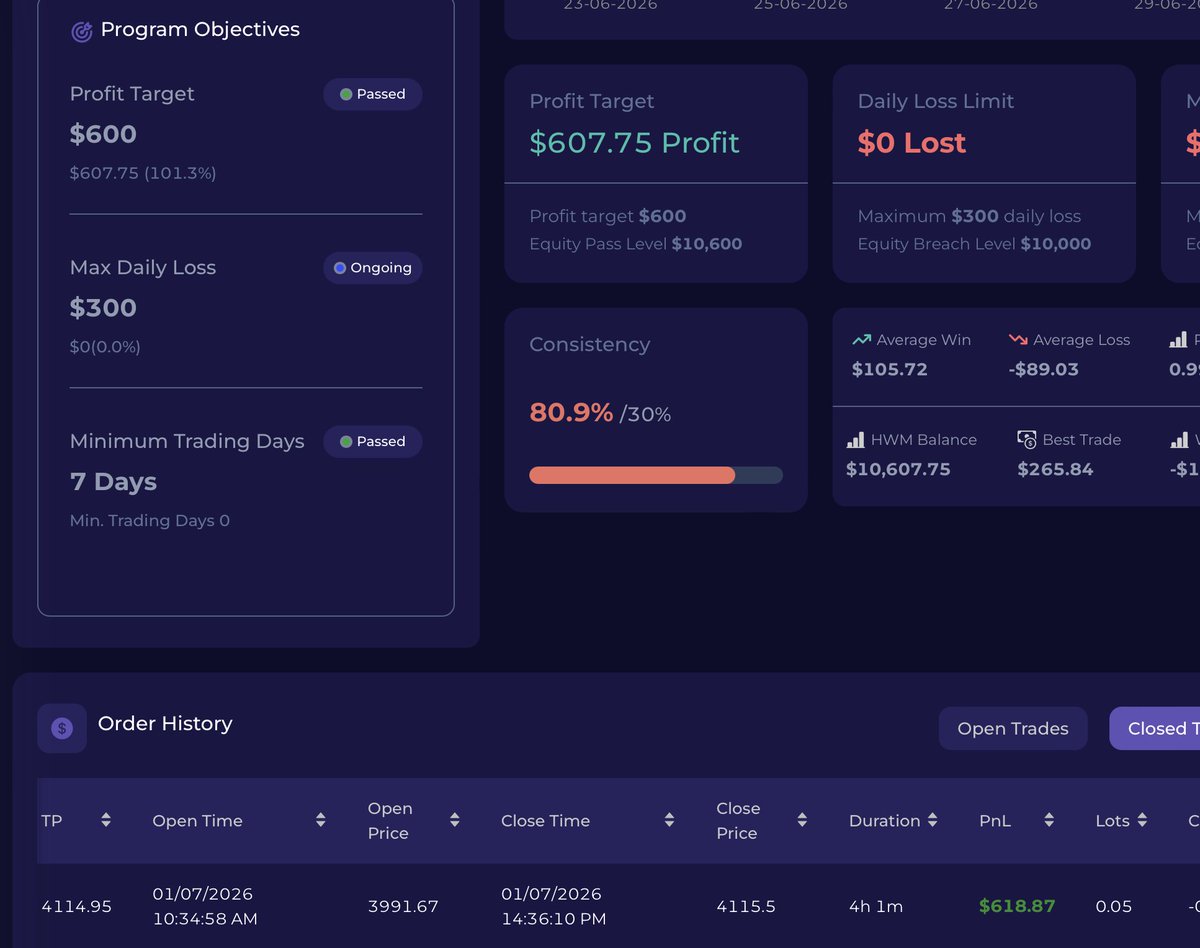Click the HWM Balance bar-chart icon
Image resolution: width=1200 pixels, height=948 pixels.
click(856, 440)
